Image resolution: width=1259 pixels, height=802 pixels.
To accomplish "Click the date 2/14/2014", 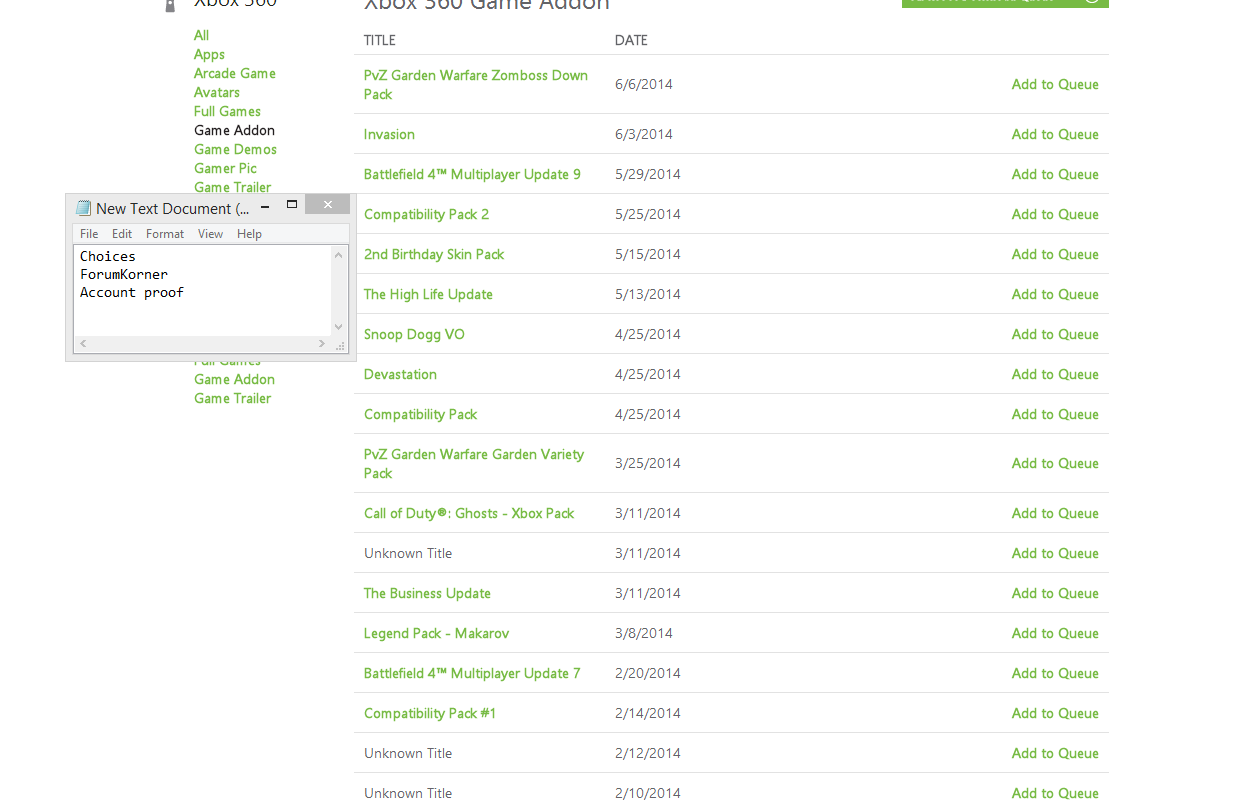I will 648,713.
